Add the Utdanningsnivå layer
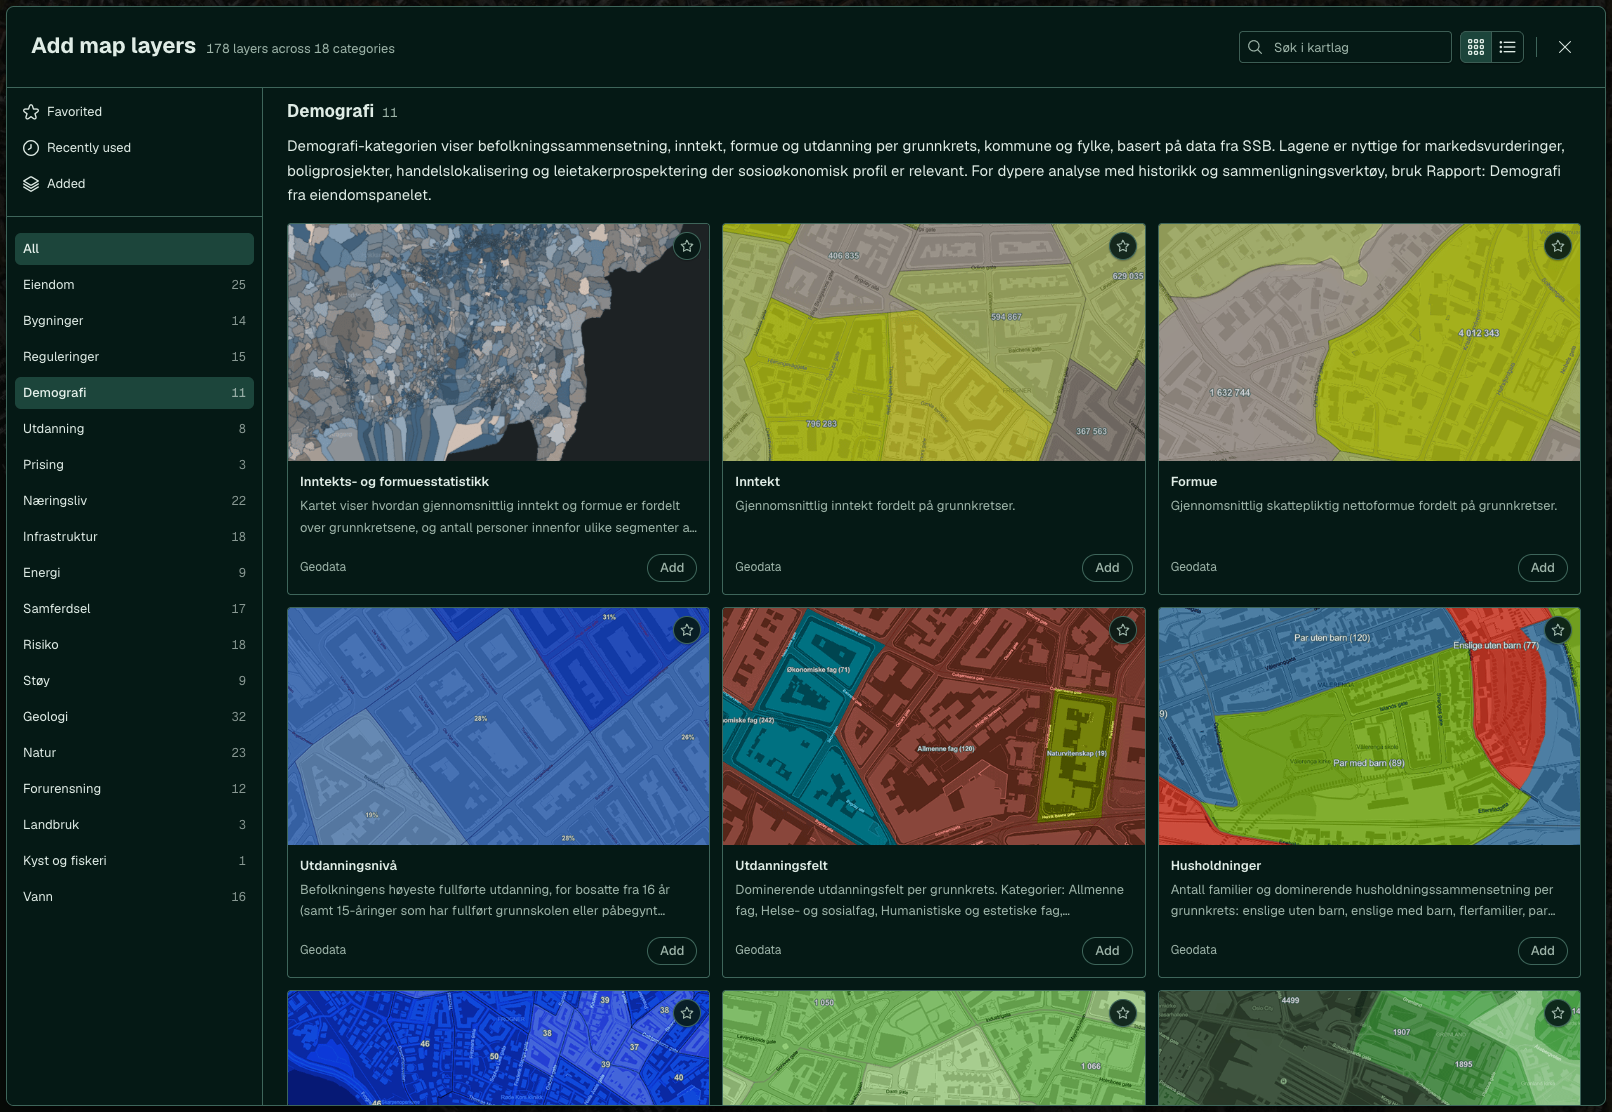 [x=672, y=951]
